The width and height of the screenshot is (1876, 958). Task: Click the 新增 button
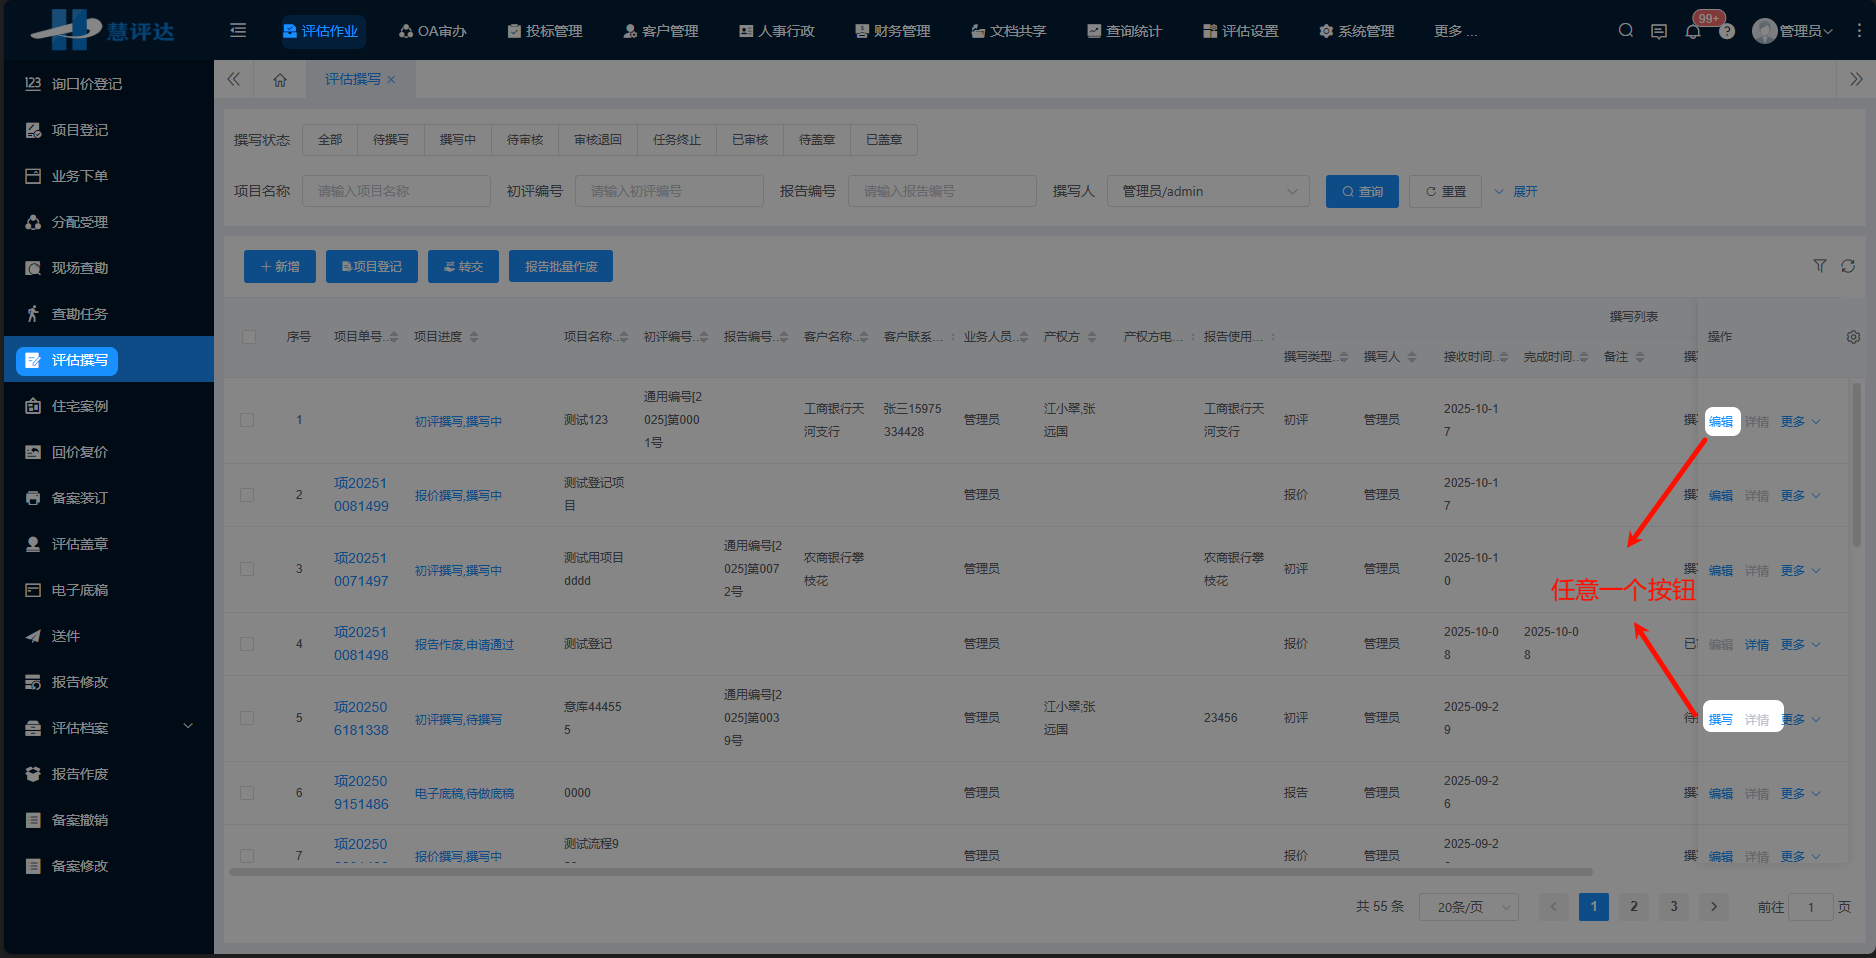(279, 266)
